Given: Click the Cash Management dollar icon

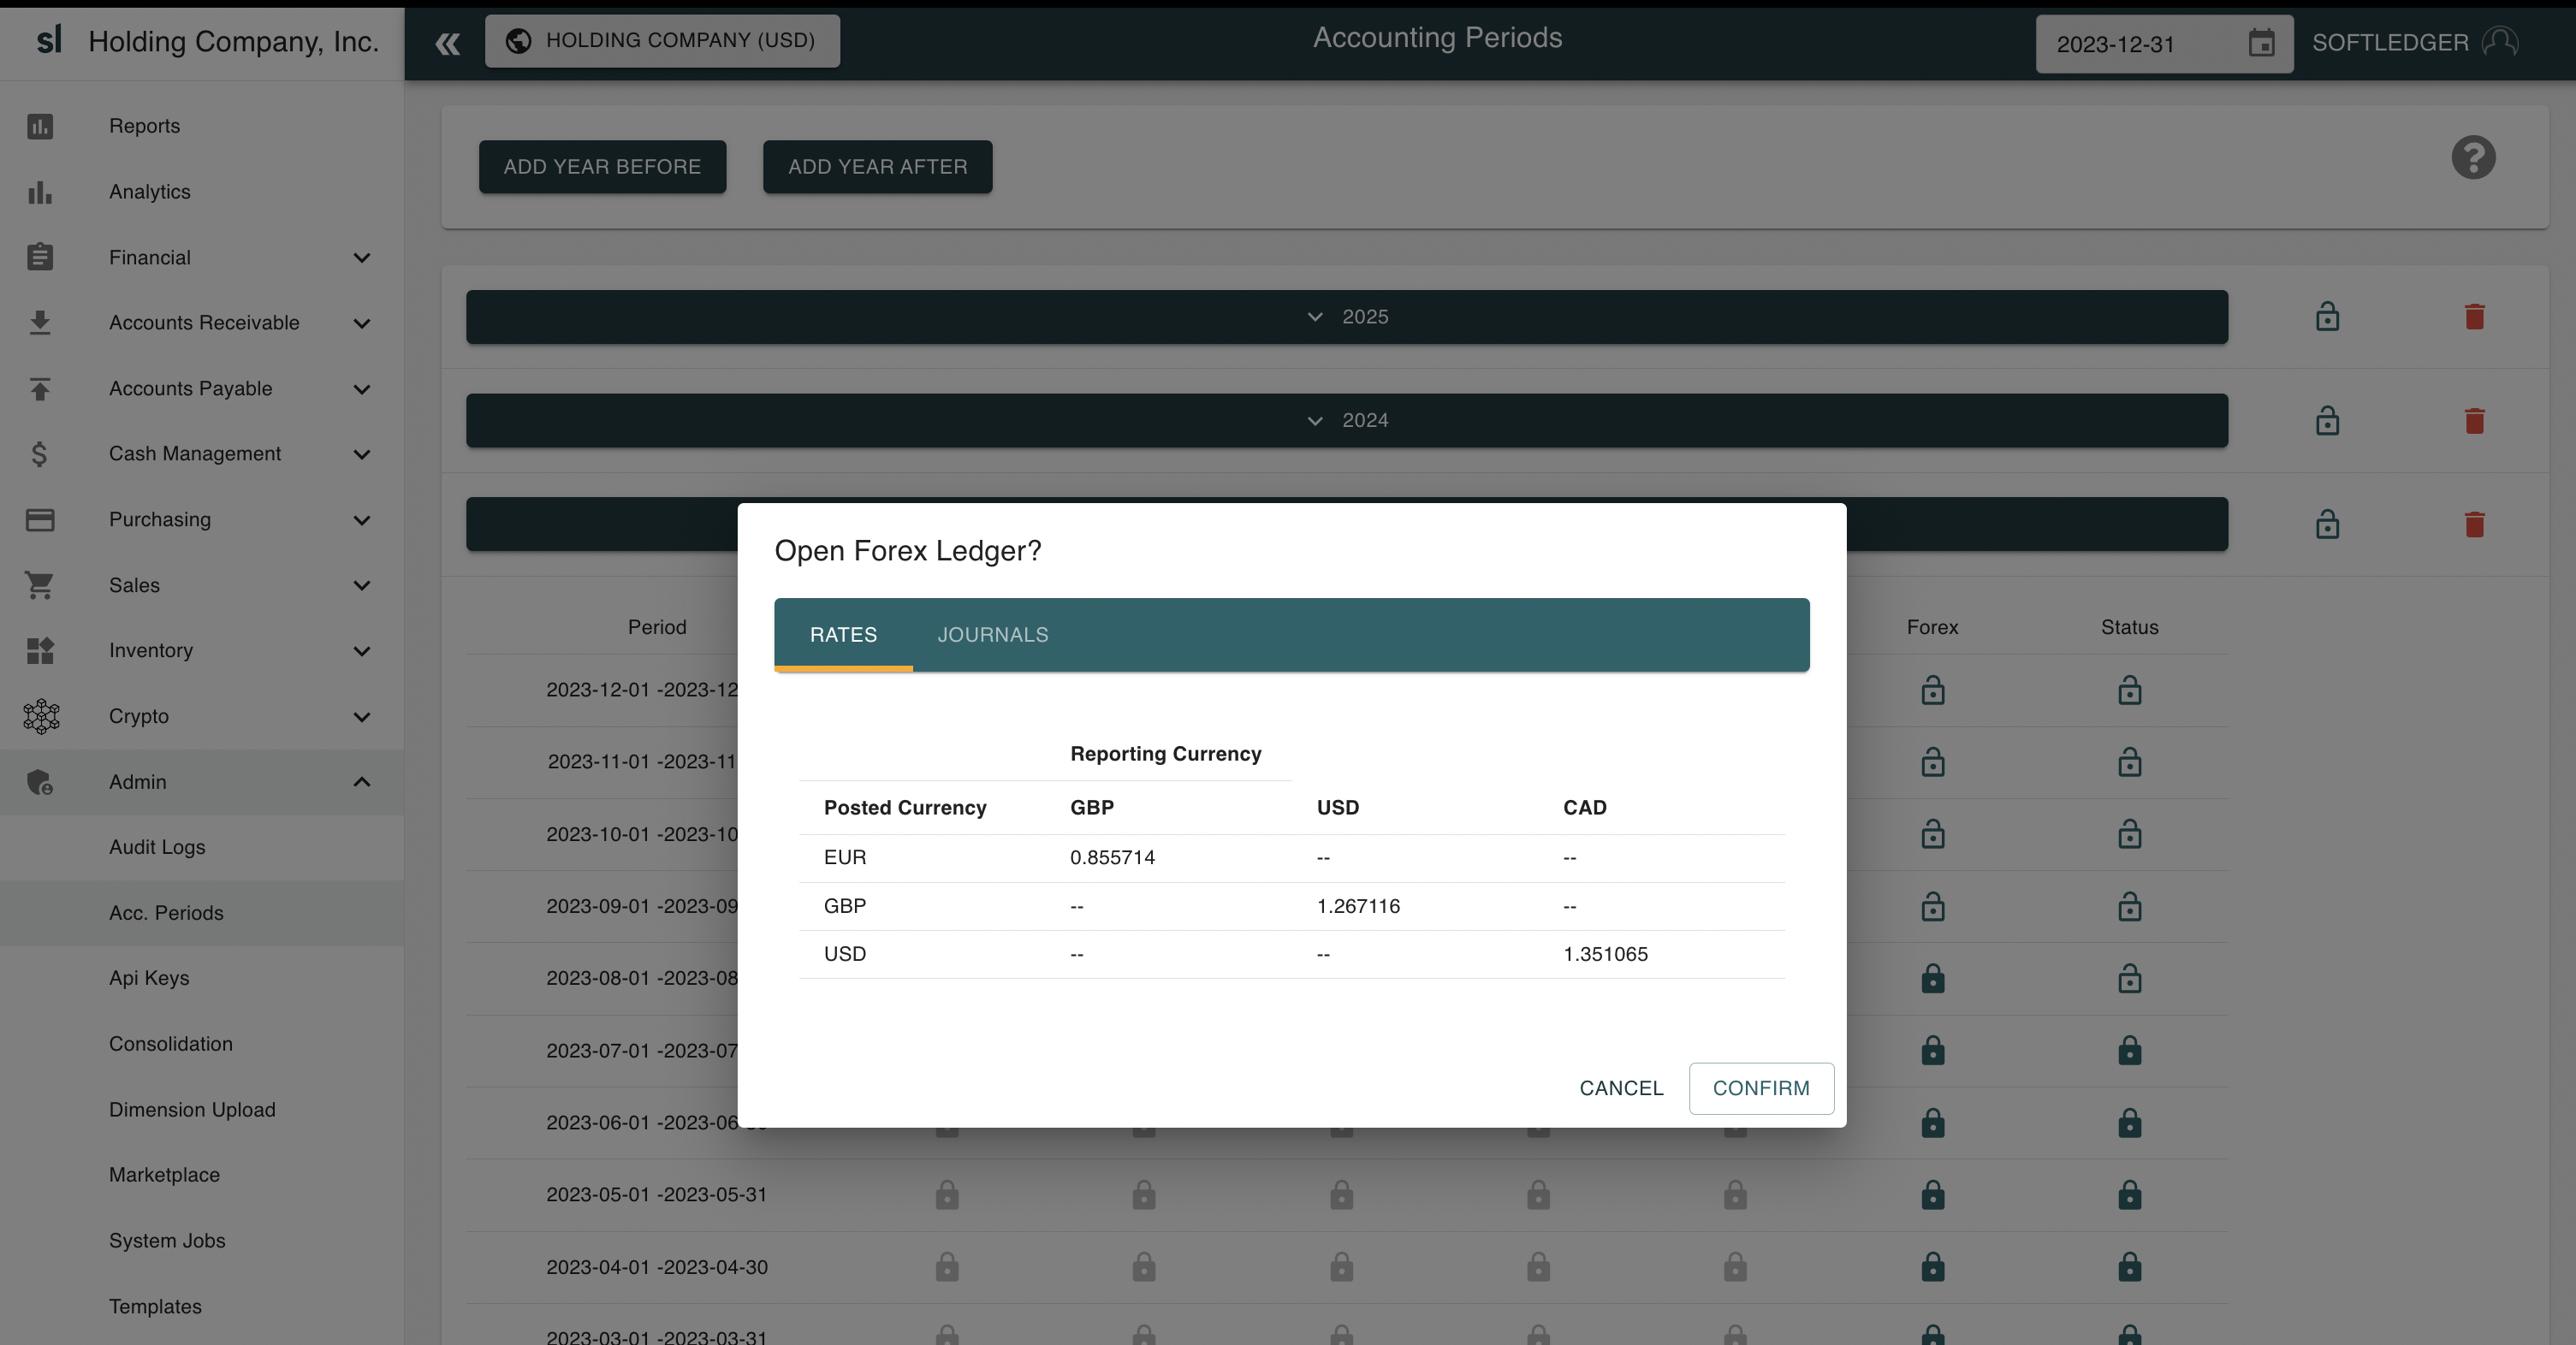Looking at the screenshot, I should coord(40,454).
